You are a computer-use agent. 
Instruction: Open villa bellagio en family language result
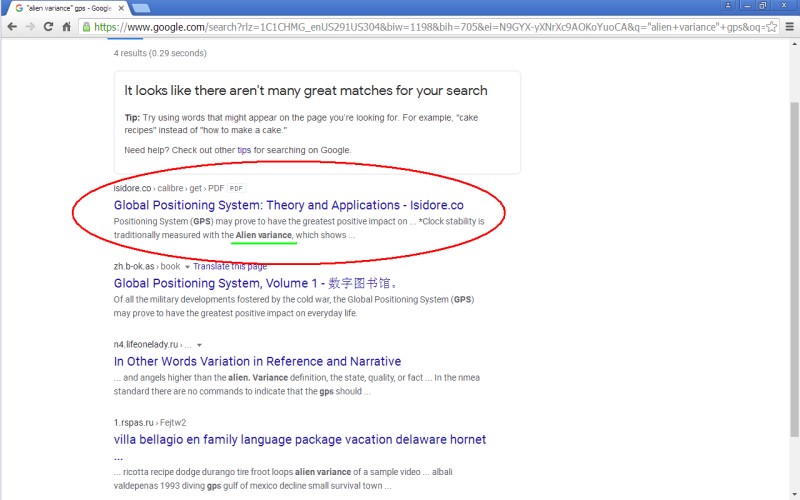(x=299, y=439)
